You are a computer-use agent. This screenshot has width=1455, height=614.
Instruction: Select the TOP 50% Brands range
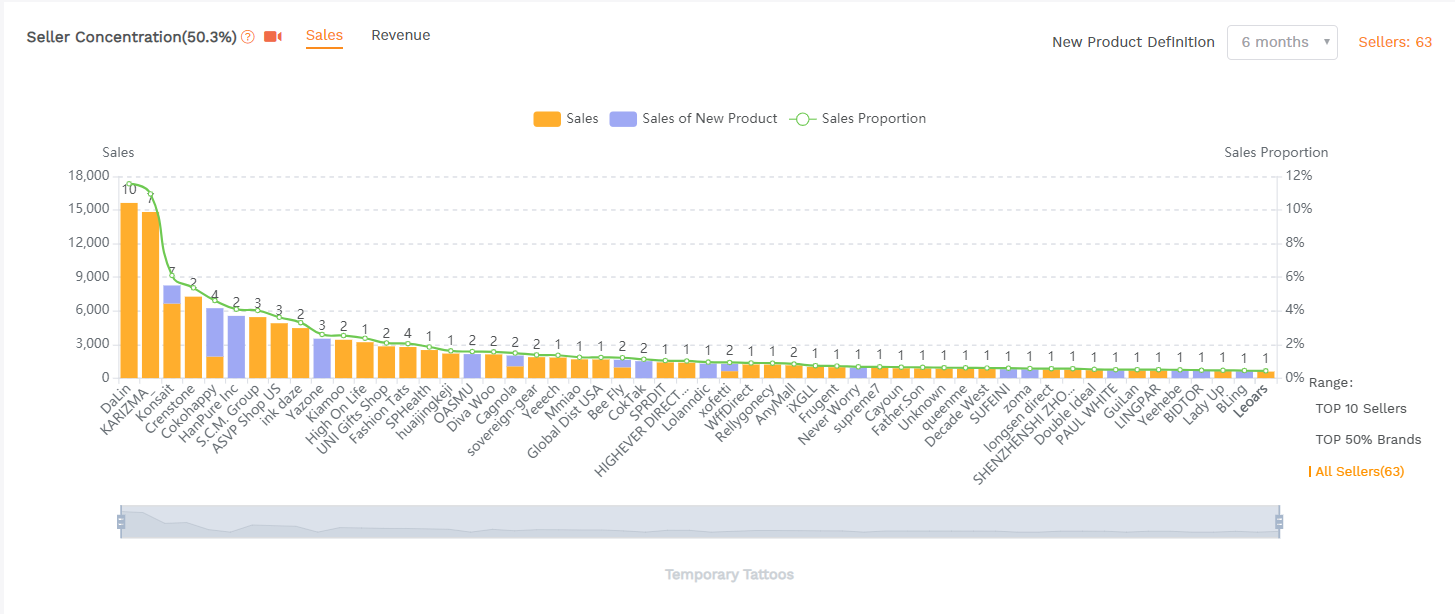point(1367,440)
